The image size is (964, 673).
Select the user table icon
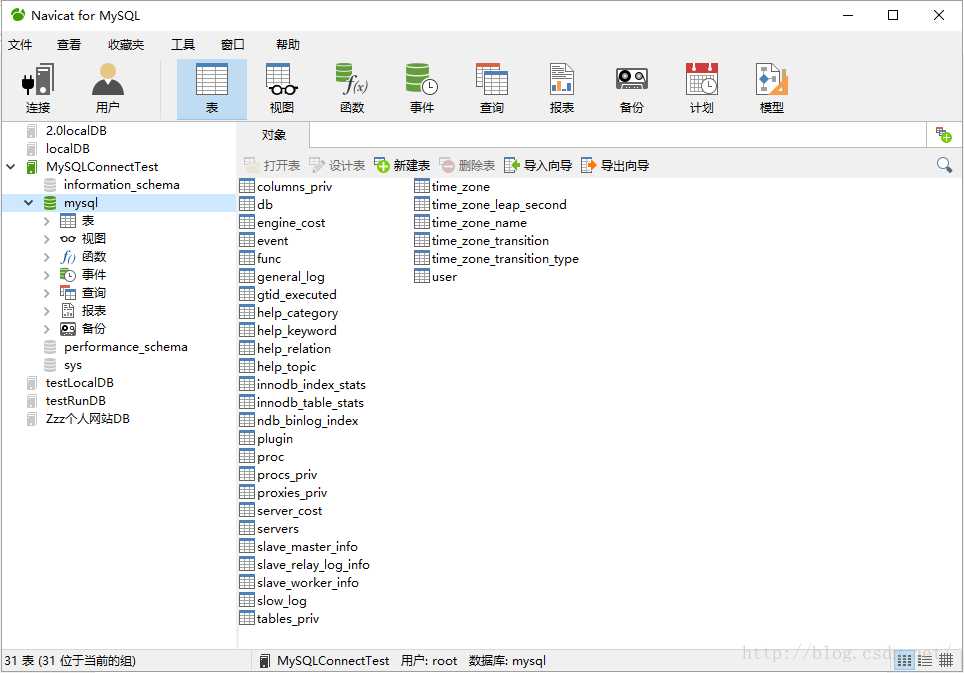[x=422, y=276]
